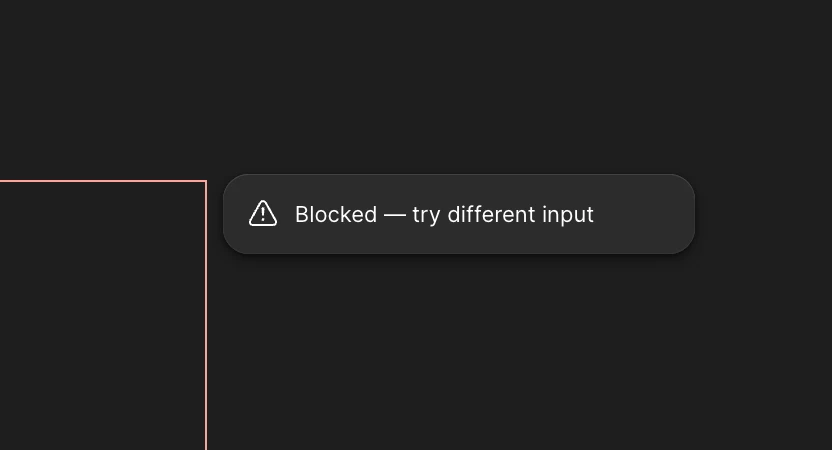
Task: Click the "Blocked — try different input" message text
Action: pyautogui.click(x=444, y=214)
